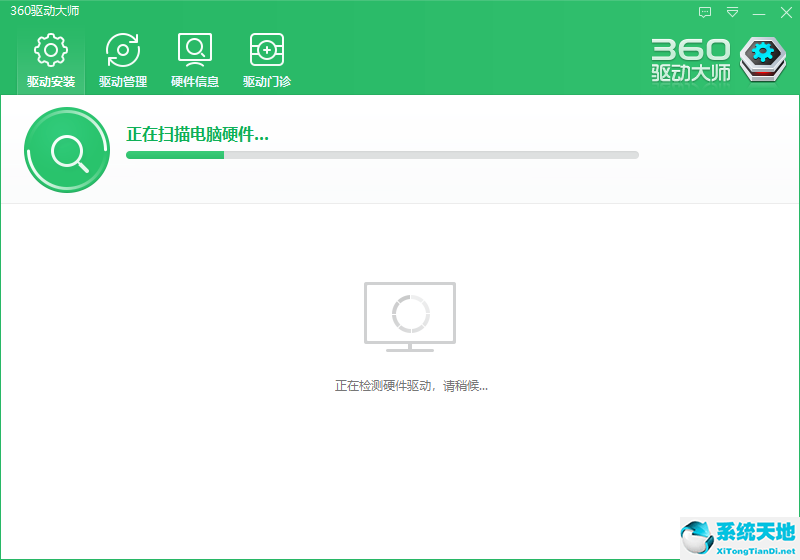
Task: Click the hardware scan progress bar
Action: tap(382, 155)
